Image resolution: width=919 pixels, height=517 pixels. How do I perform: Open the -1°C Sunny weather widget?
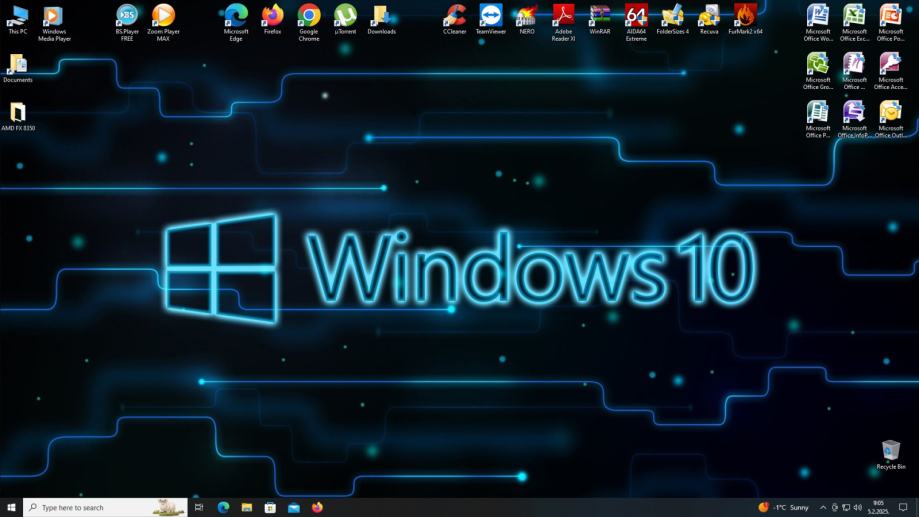point(784,507)
